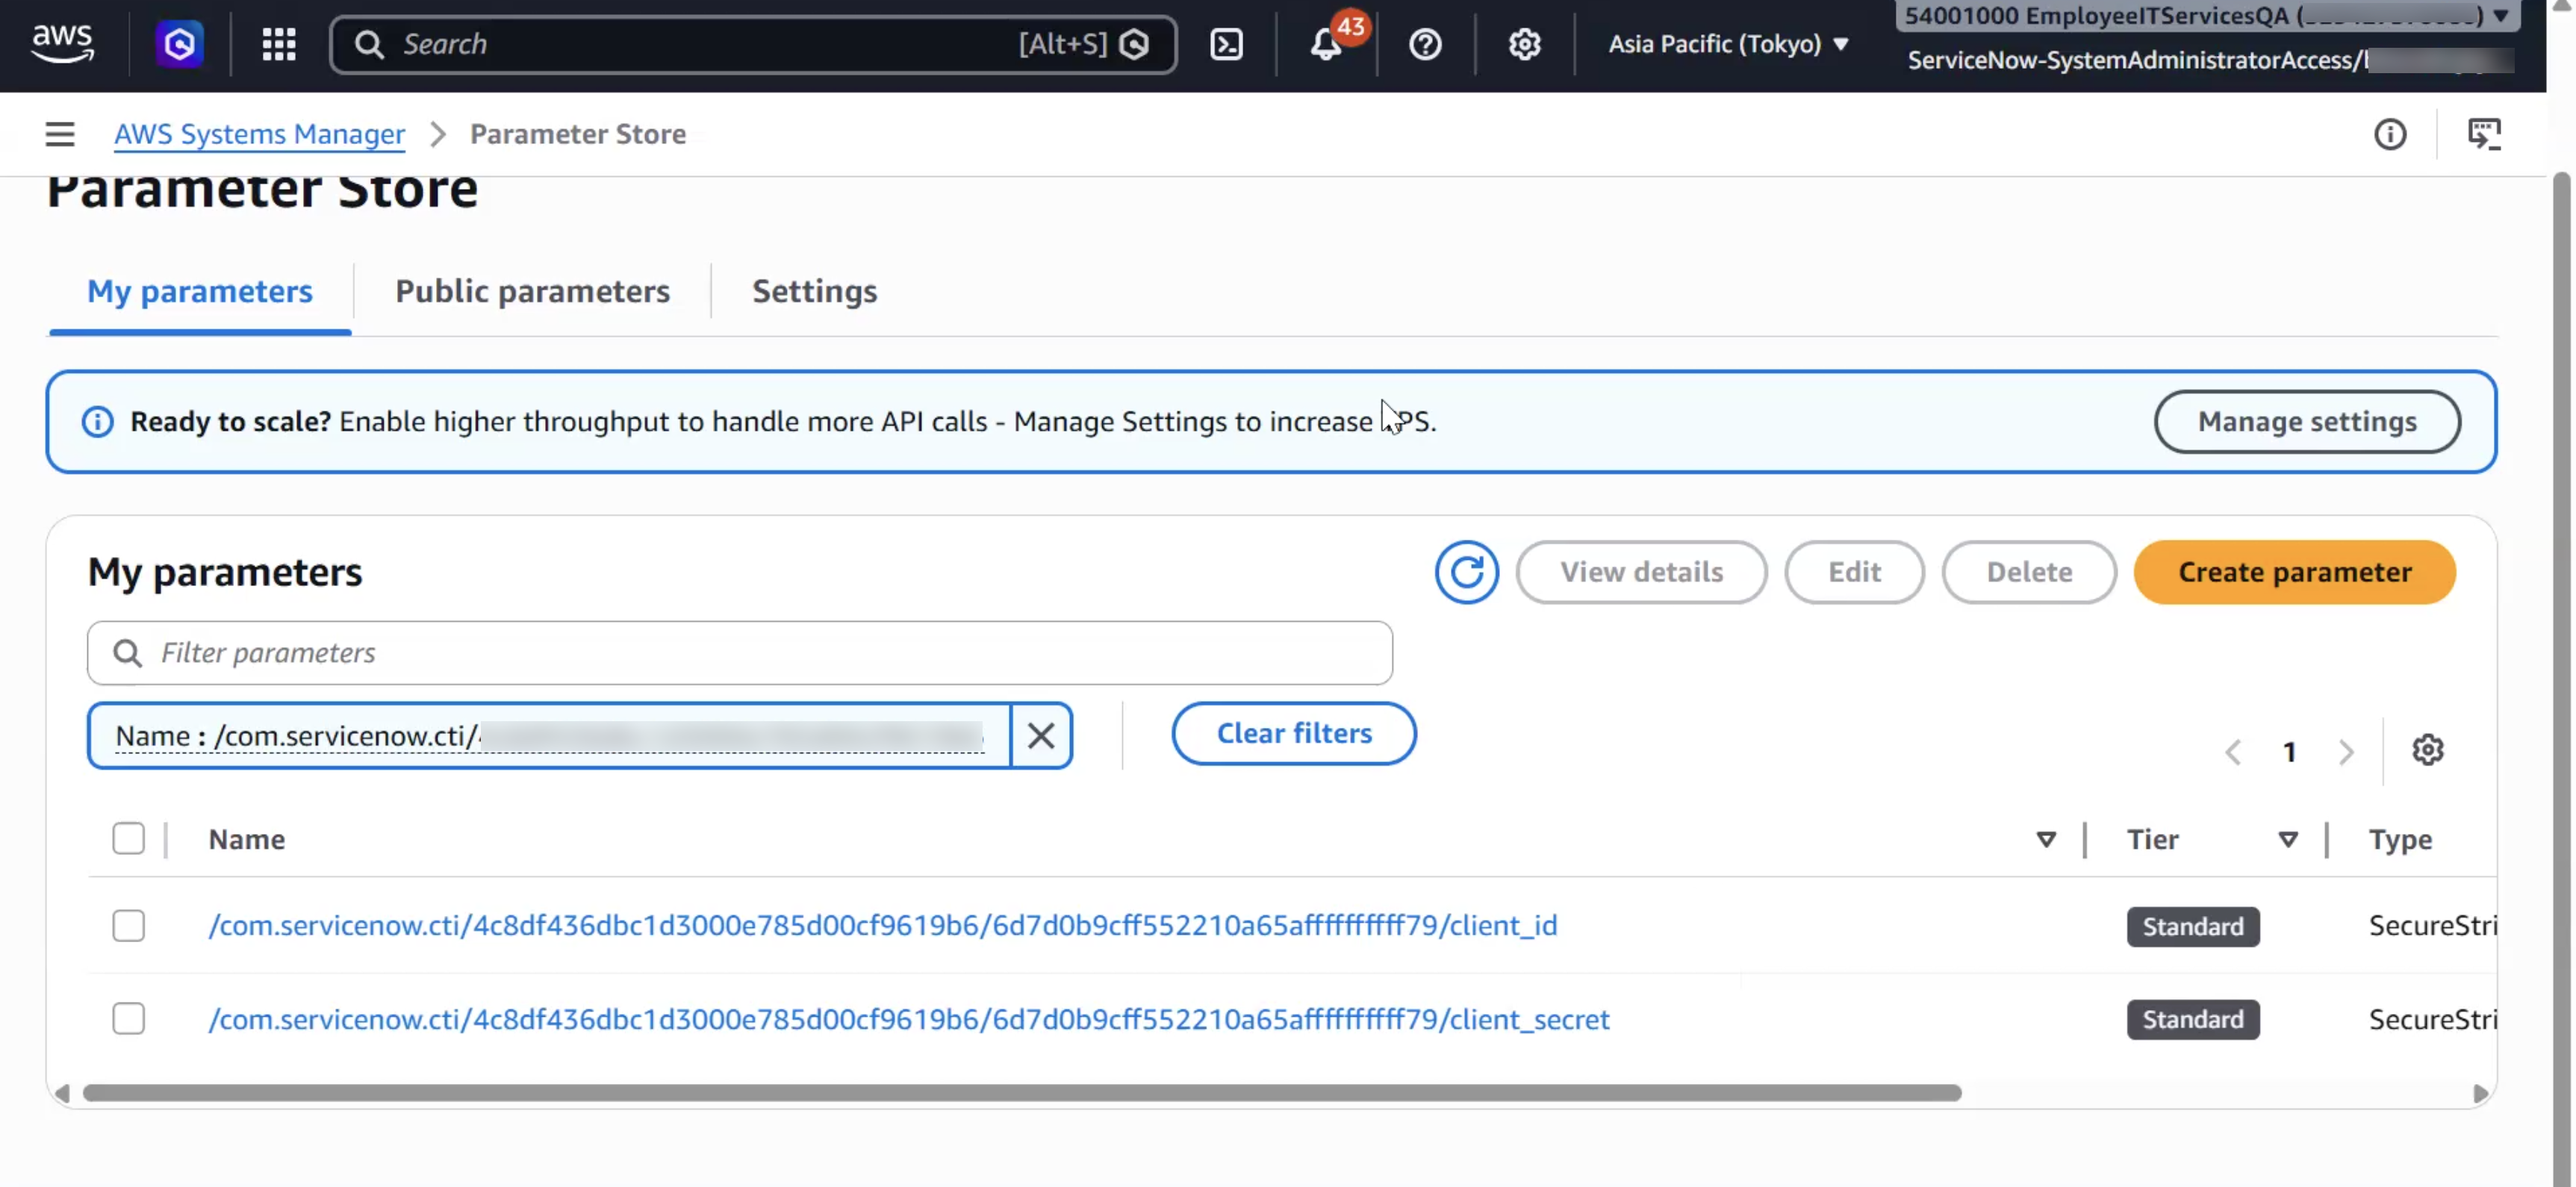Go to next page of parameters
2576x1187 pixels.
pyautogui.click(x=2346, y=751)
